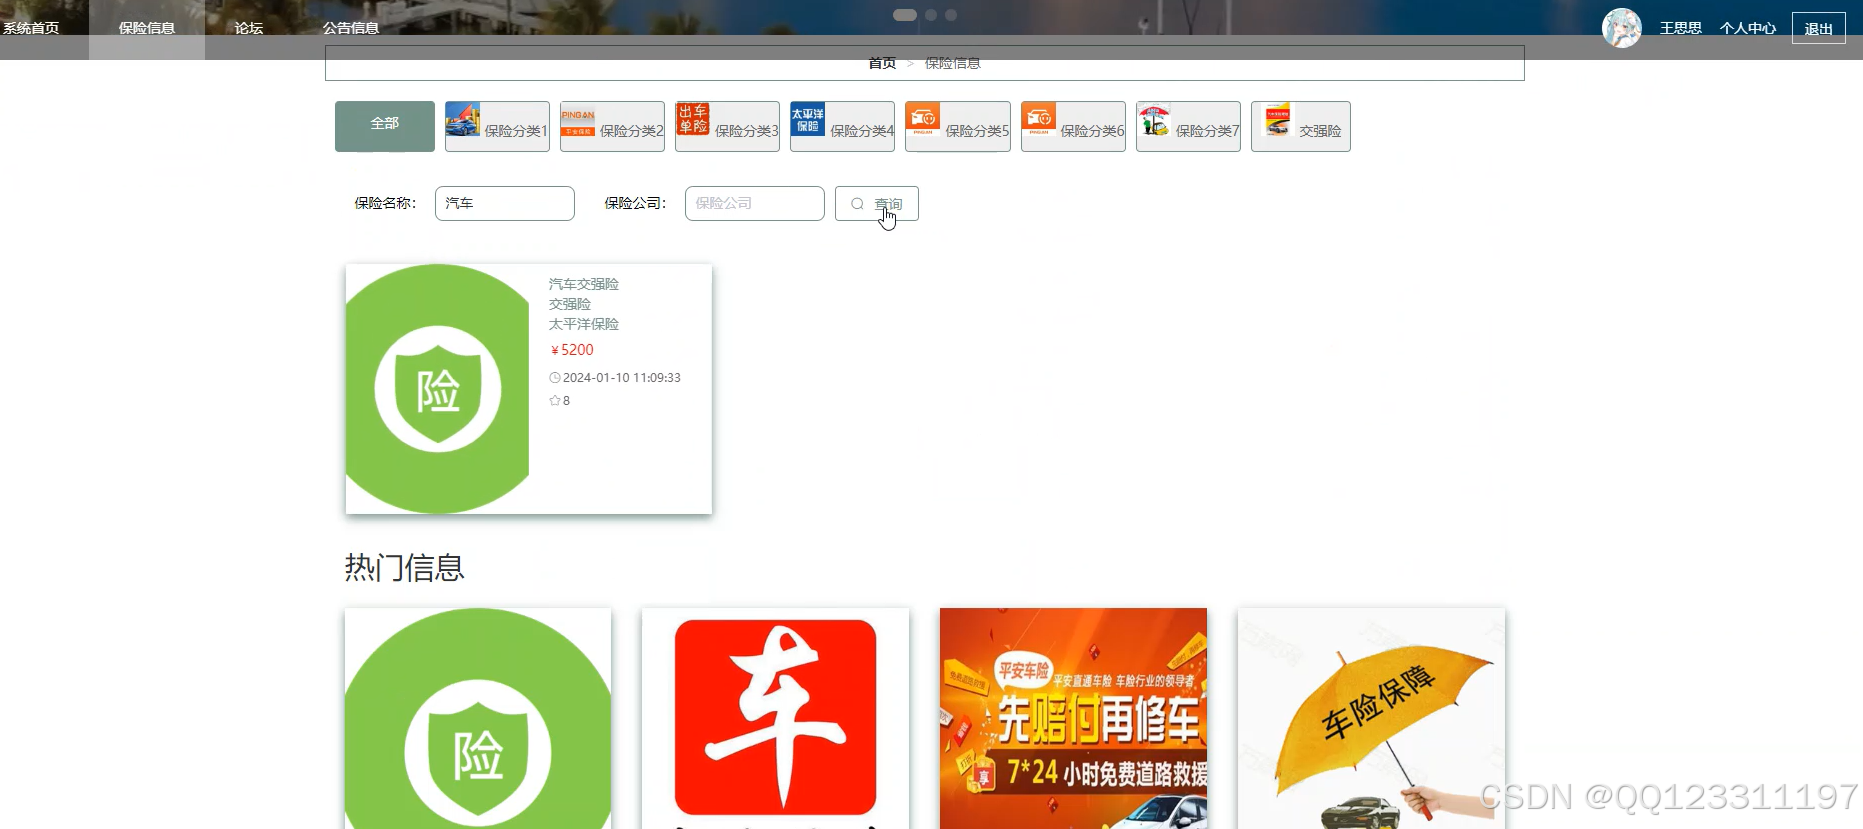Click the 汽车交强险 title text
The height and width of the screenshot is (829, 1863).
tap(584, 284)
